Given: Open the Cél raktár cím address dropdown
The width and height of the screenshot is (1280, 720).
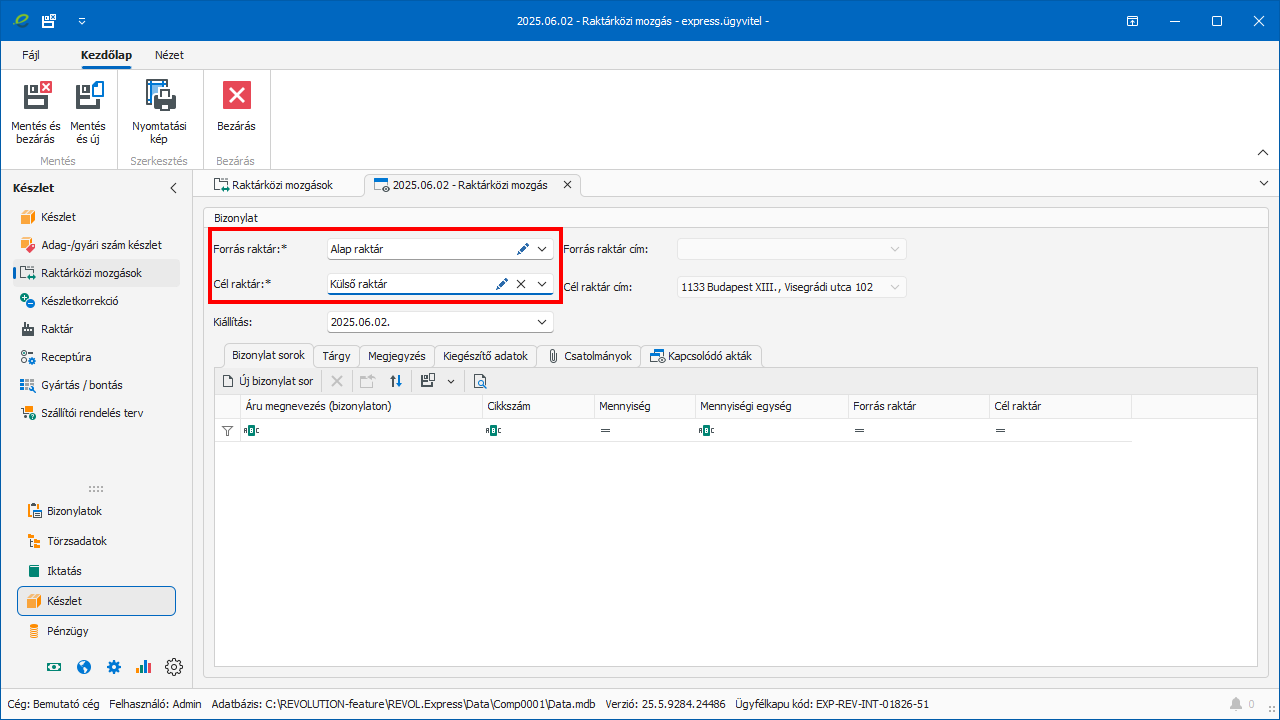Looking at the screenshot, I should point(895,287).
